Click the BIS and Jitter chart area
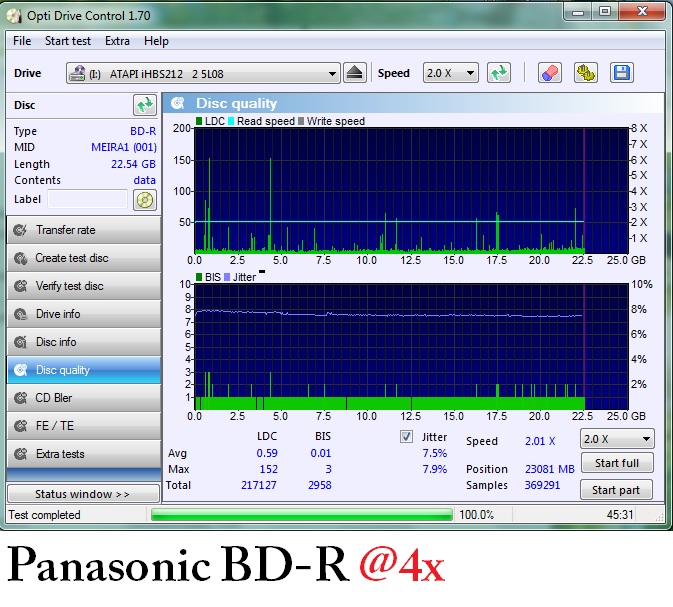 pos(411,347)
